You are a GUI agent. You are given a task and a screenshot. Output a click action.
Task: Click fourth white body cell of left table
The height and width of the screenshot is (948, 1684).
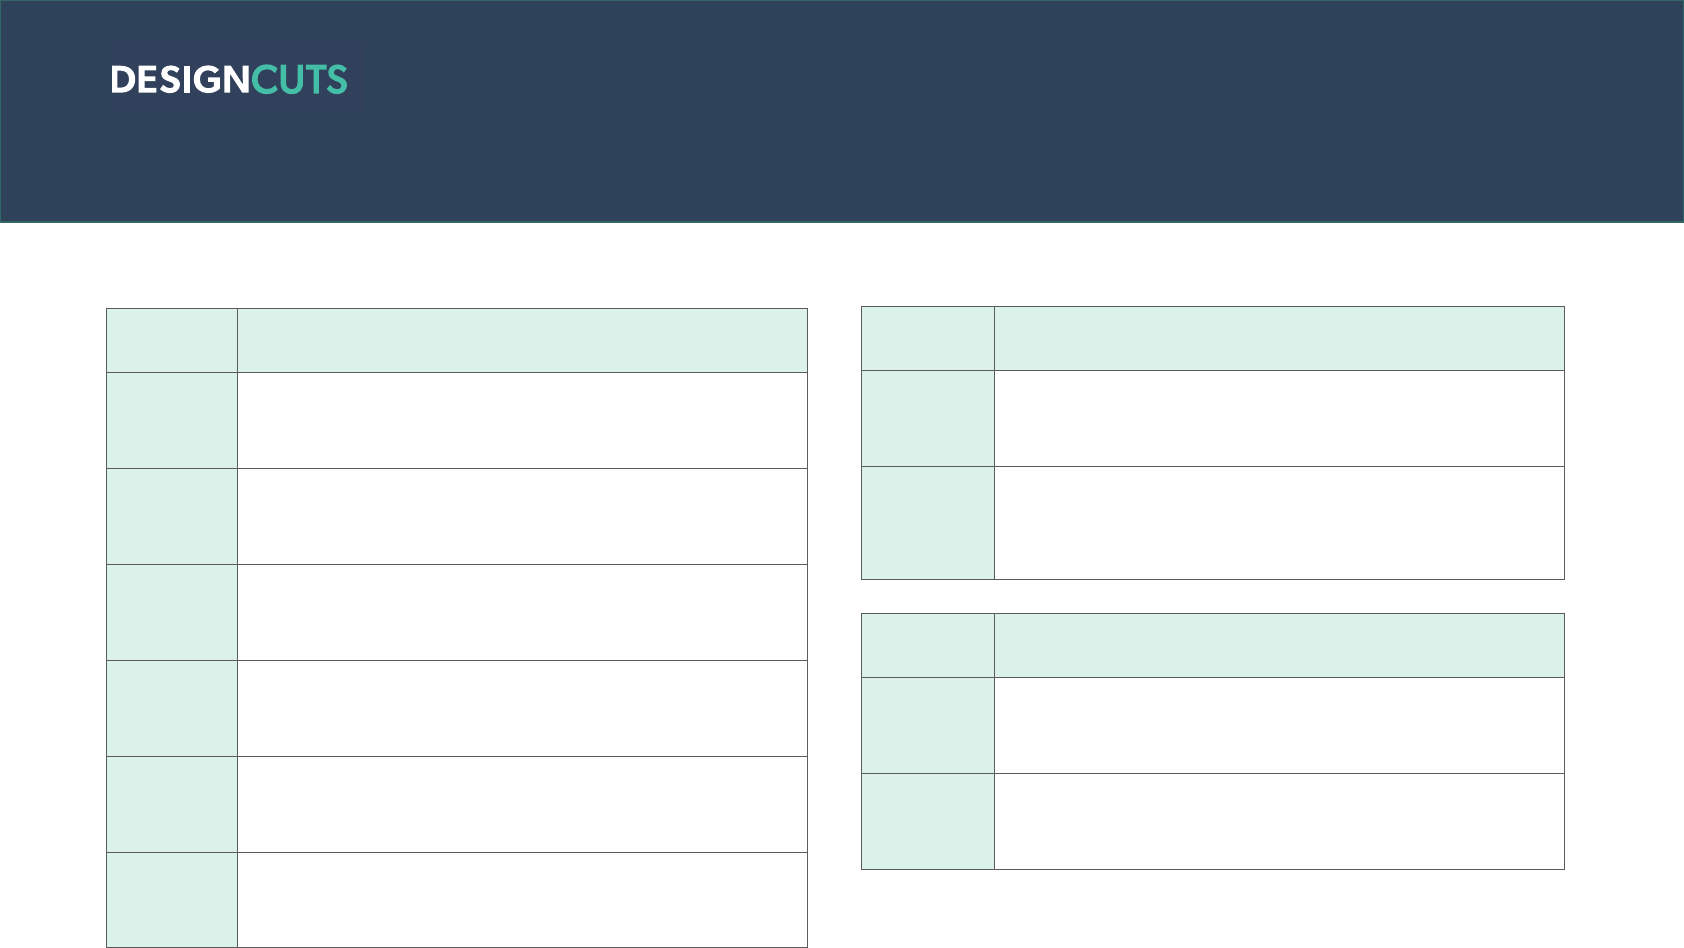click(522, 709)
